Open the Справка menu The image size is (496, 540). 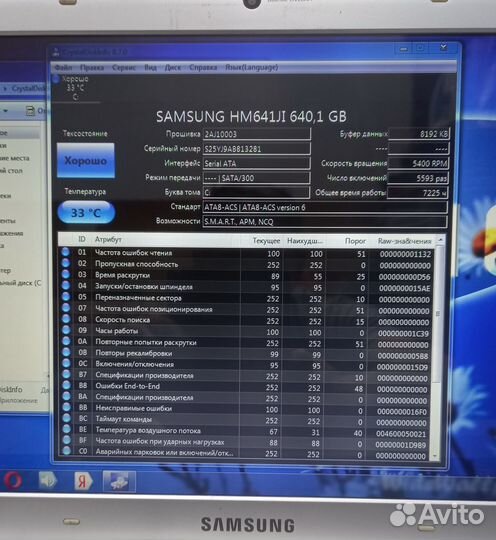point(203,68)
